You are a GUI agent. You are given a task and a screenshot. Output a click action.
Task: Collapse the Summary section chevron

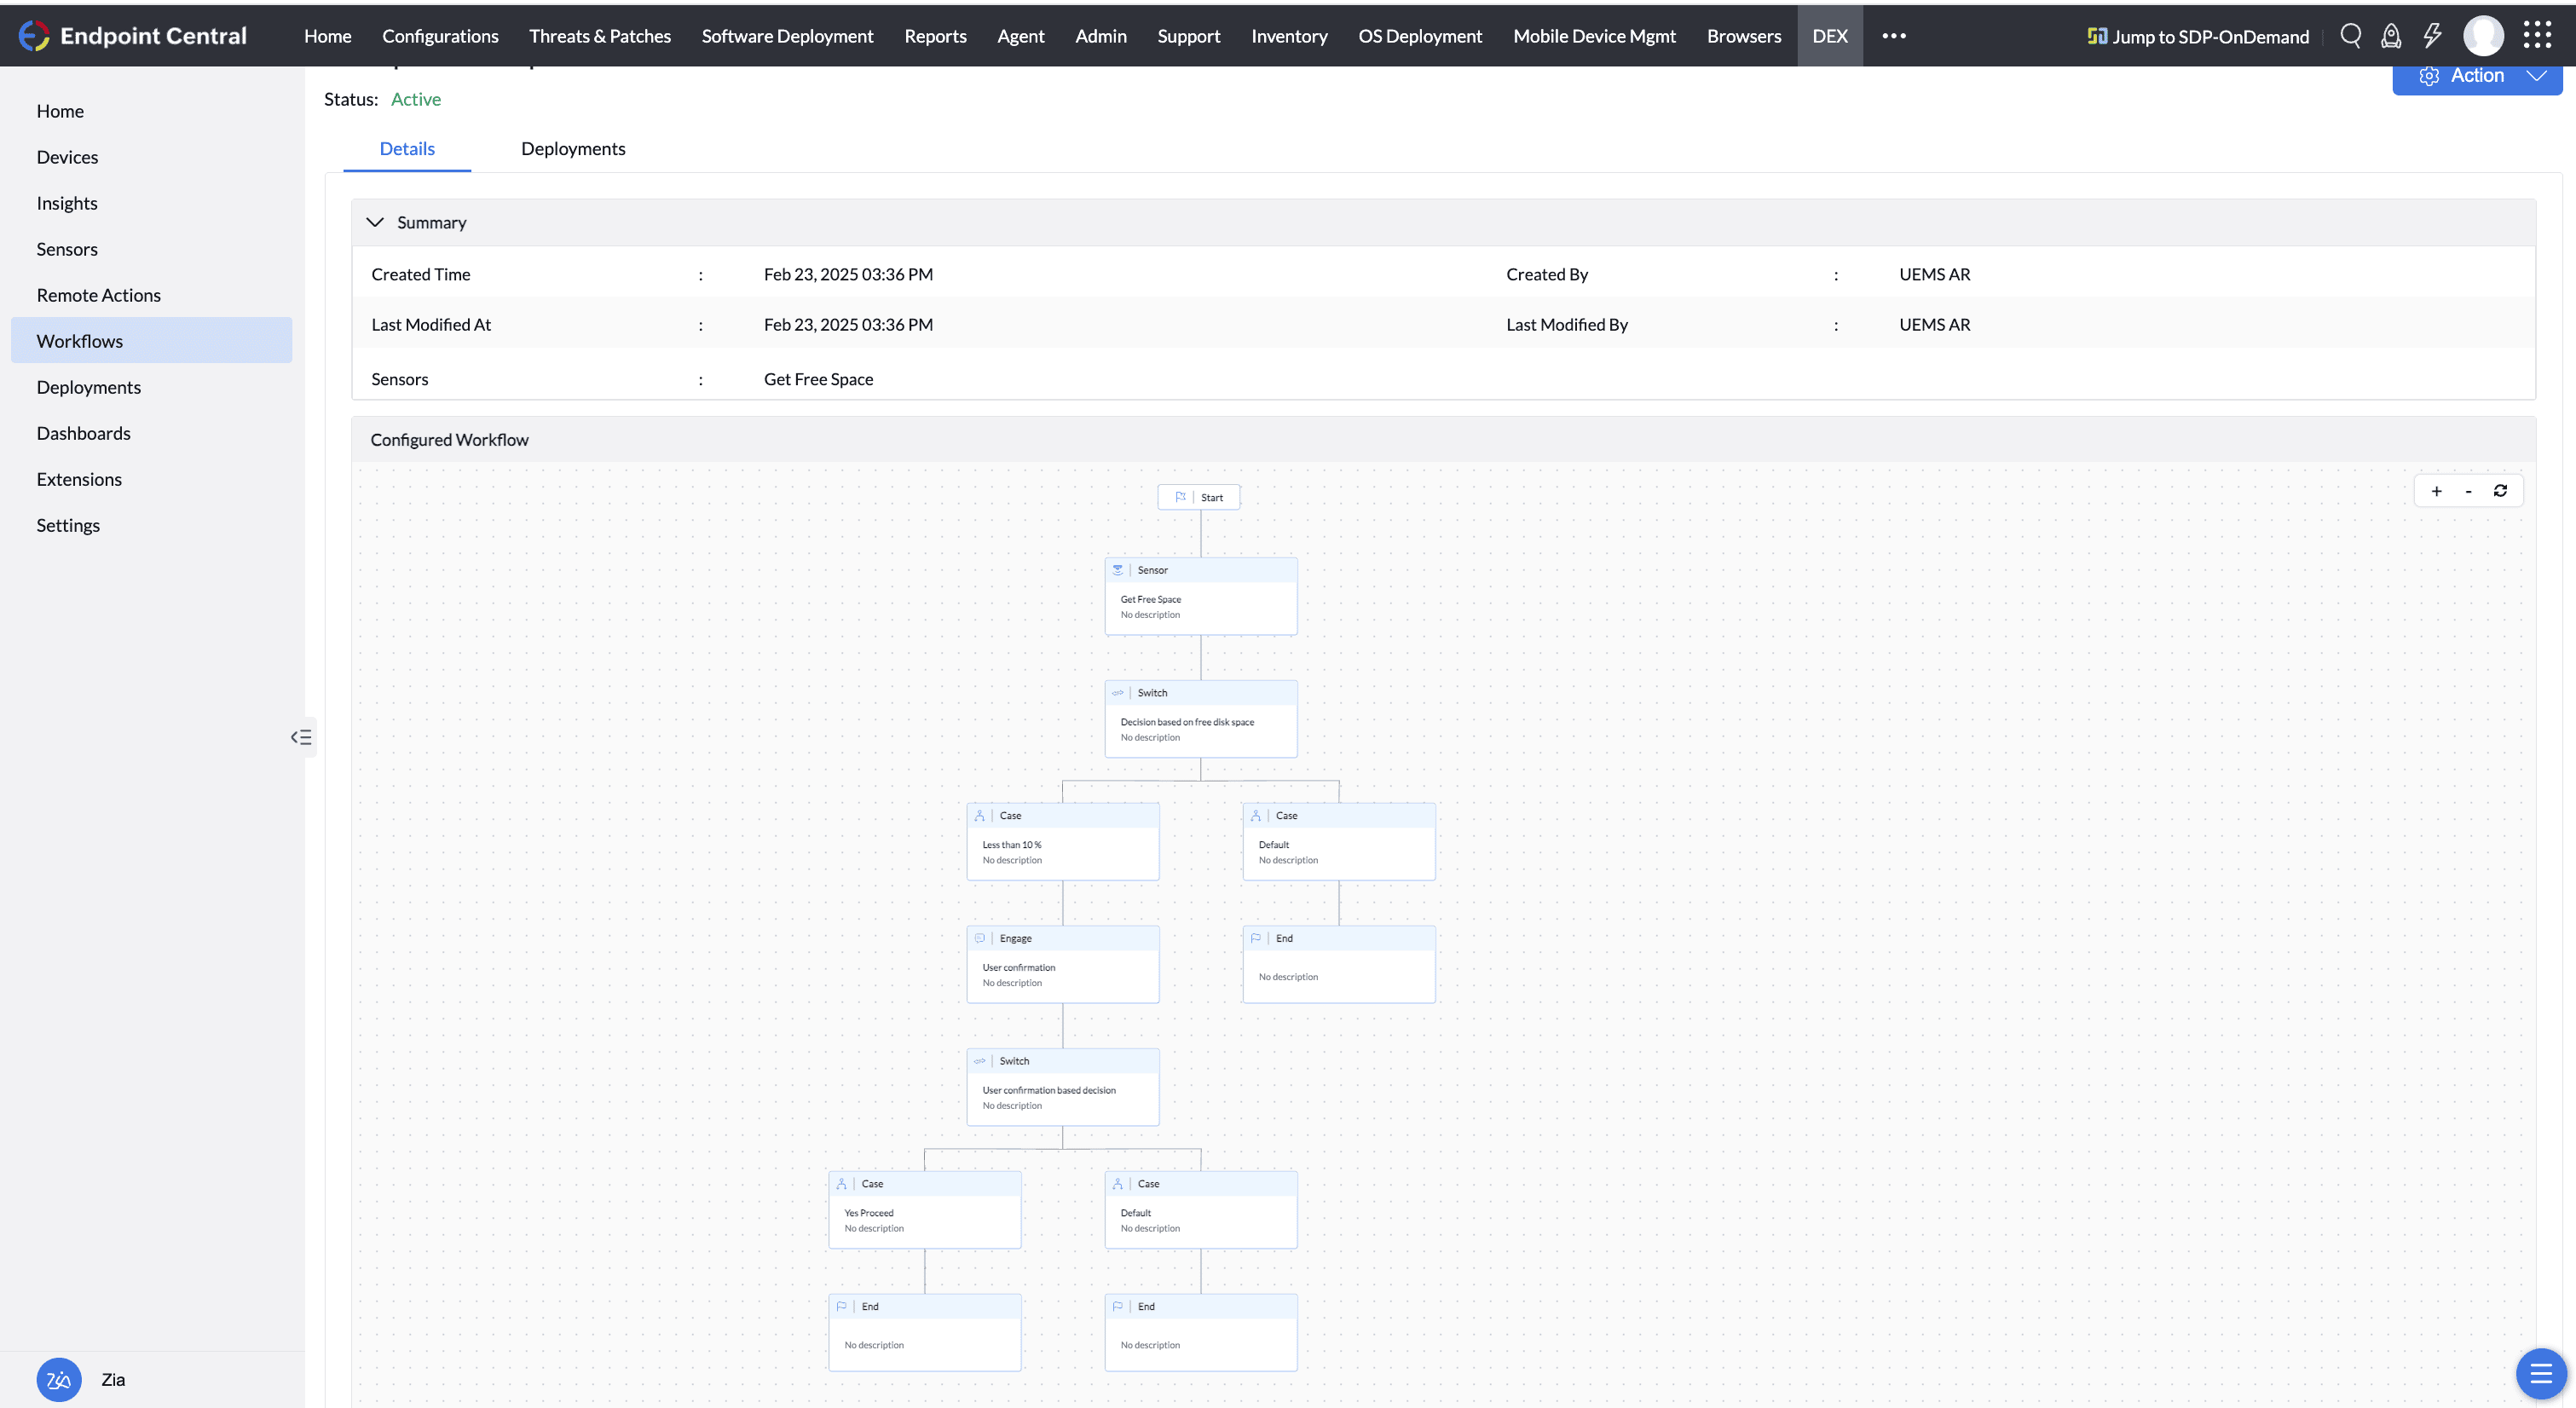click(x=375, y=222)
